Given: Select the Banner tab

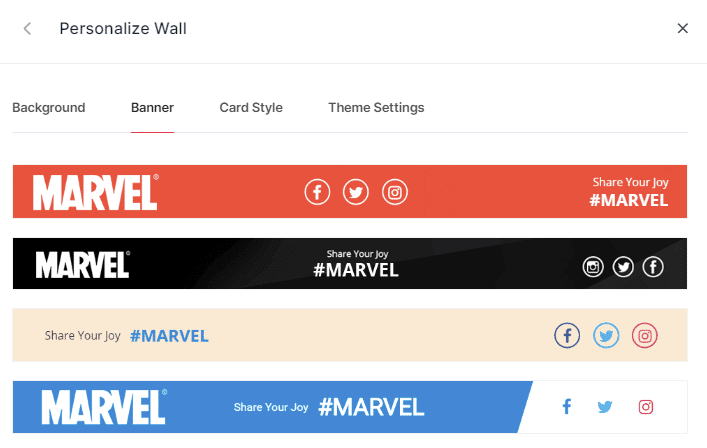Looking at the screenshot, I should coord(152,108).
